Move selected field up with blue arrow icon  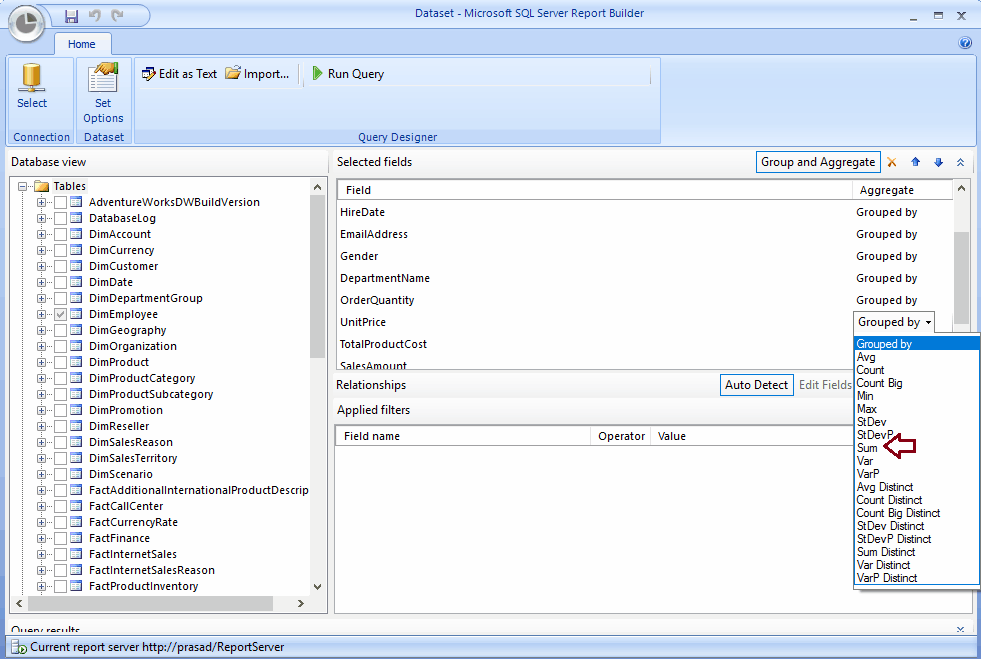coord(915,161)
